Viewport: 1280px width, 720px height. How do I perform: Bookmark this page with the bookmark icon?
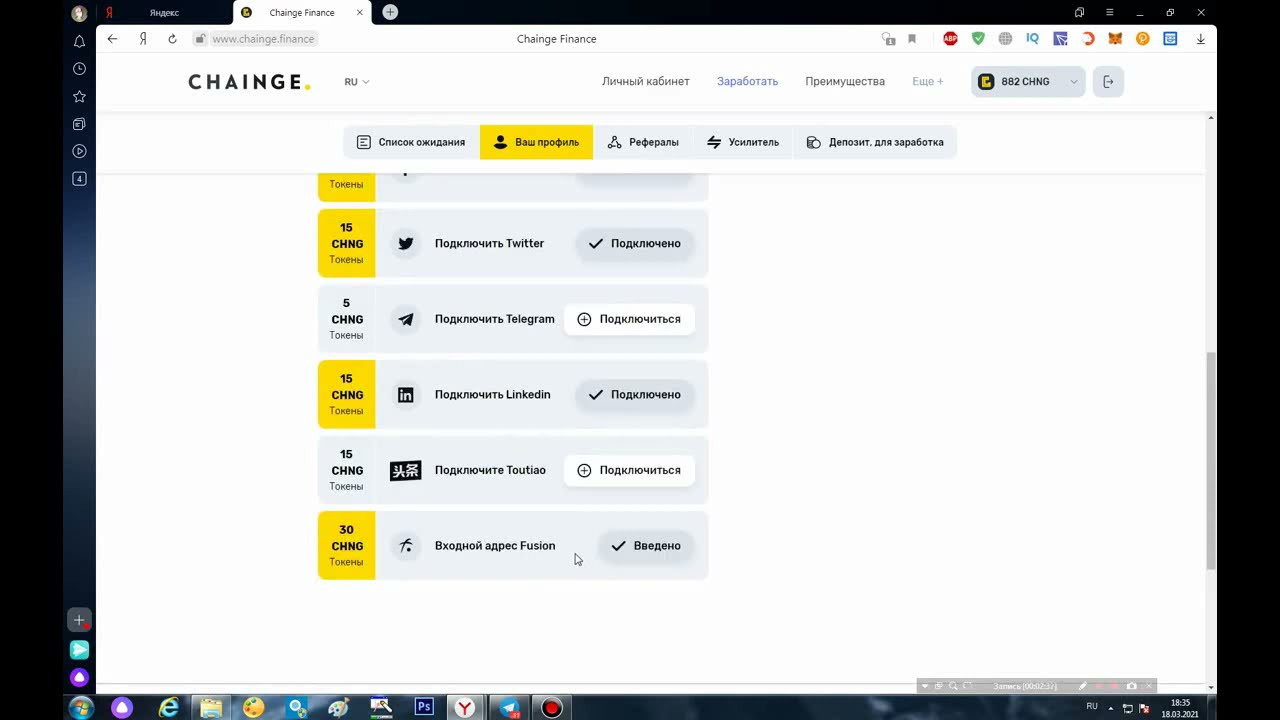(912, 39)
